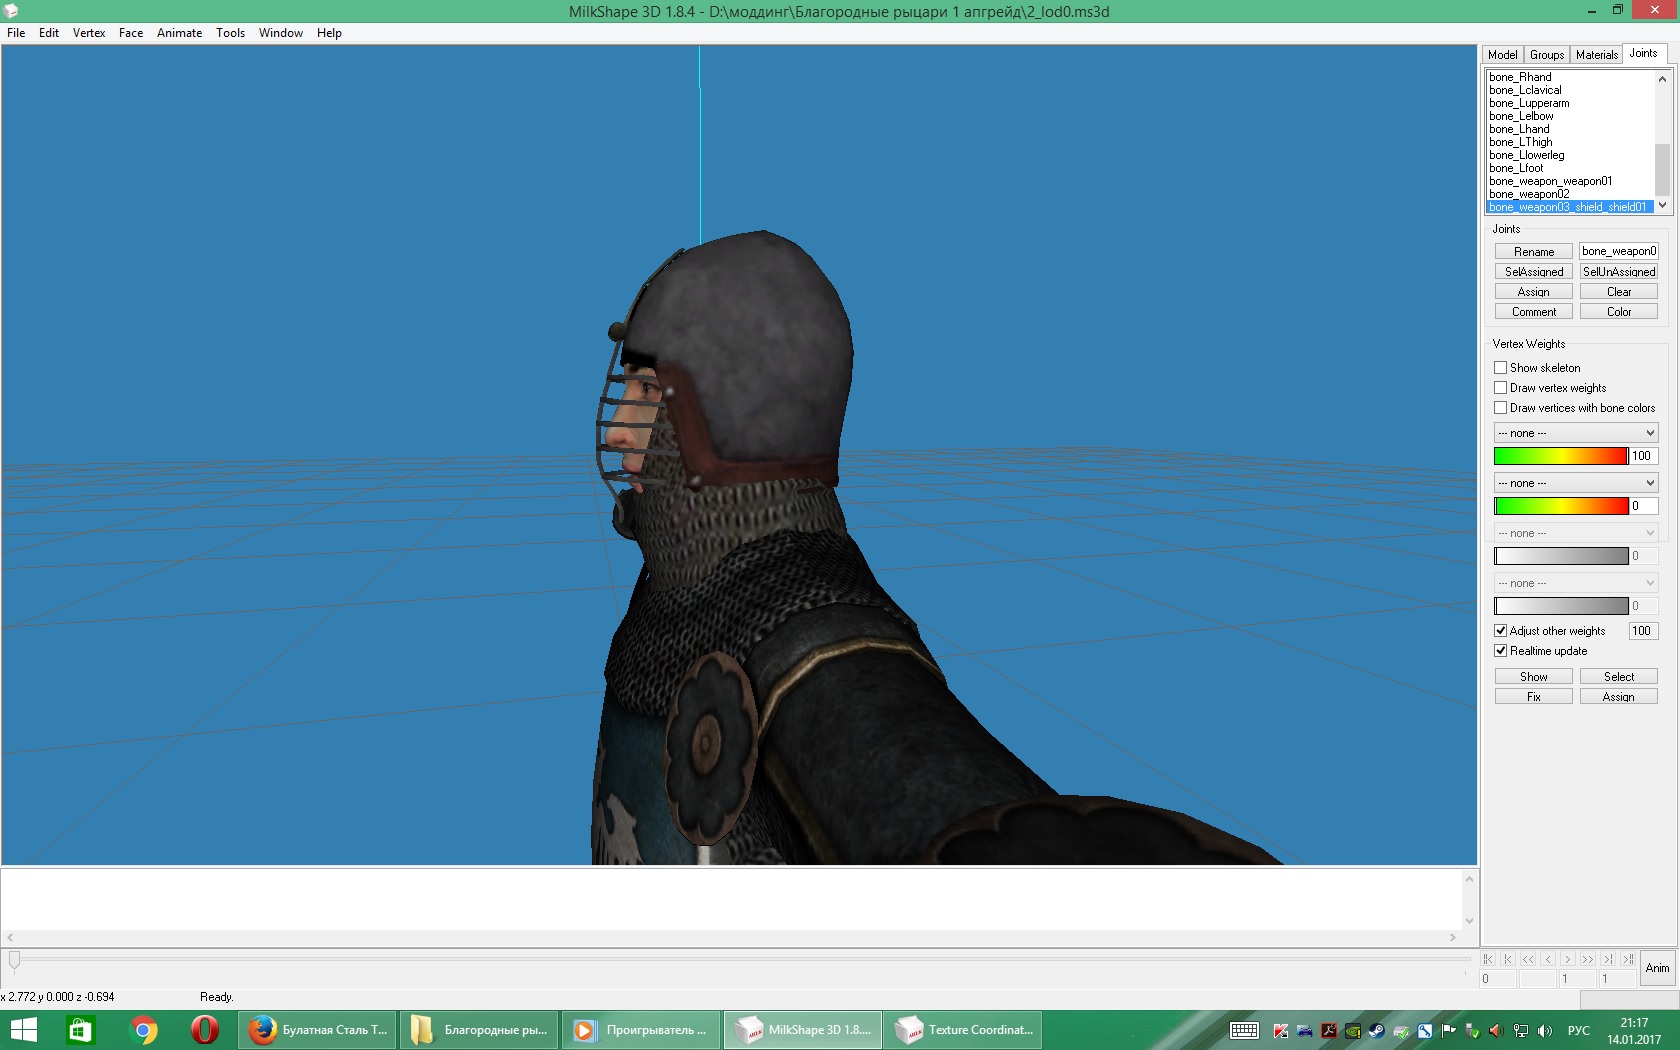
Task: Click the blue key tray icon
Action: pos(1425,1031)
